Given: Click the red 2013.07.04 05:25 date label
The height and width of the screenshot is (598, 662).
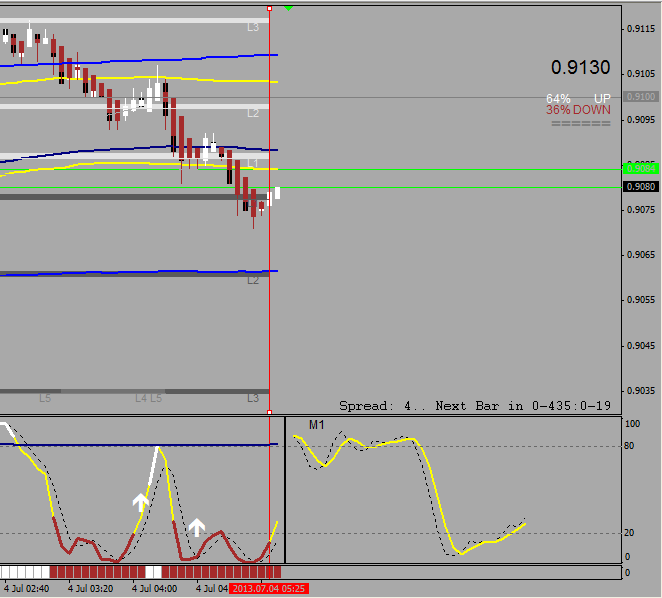Looking at the screenshot, I should pyautogui.click(x=269, y=588).
